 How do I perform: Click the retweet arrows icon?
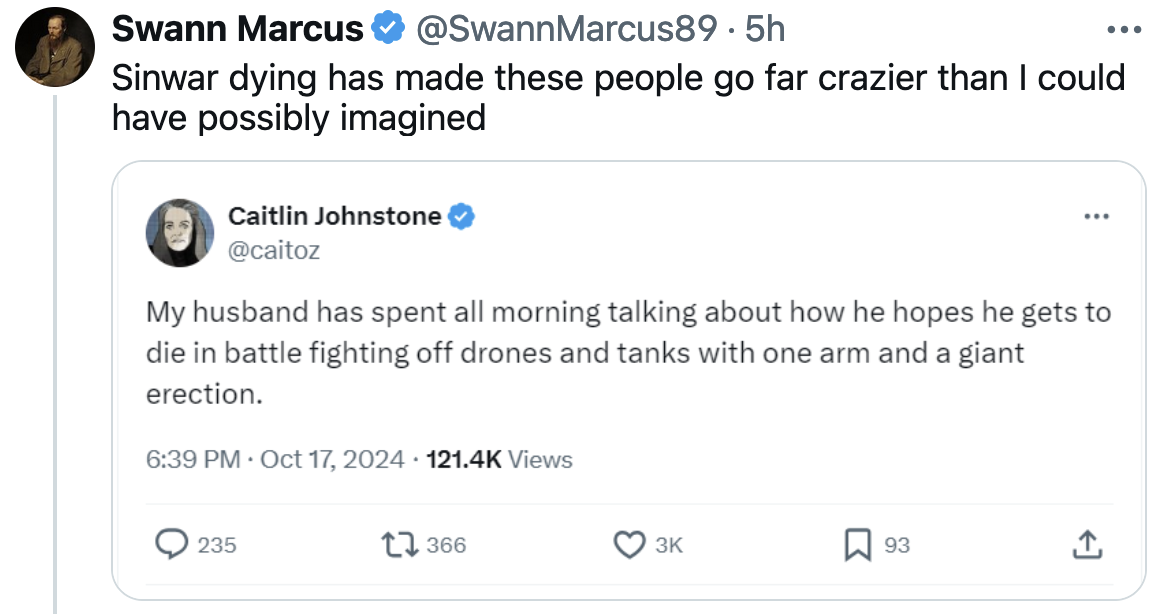tap(401, 544)
